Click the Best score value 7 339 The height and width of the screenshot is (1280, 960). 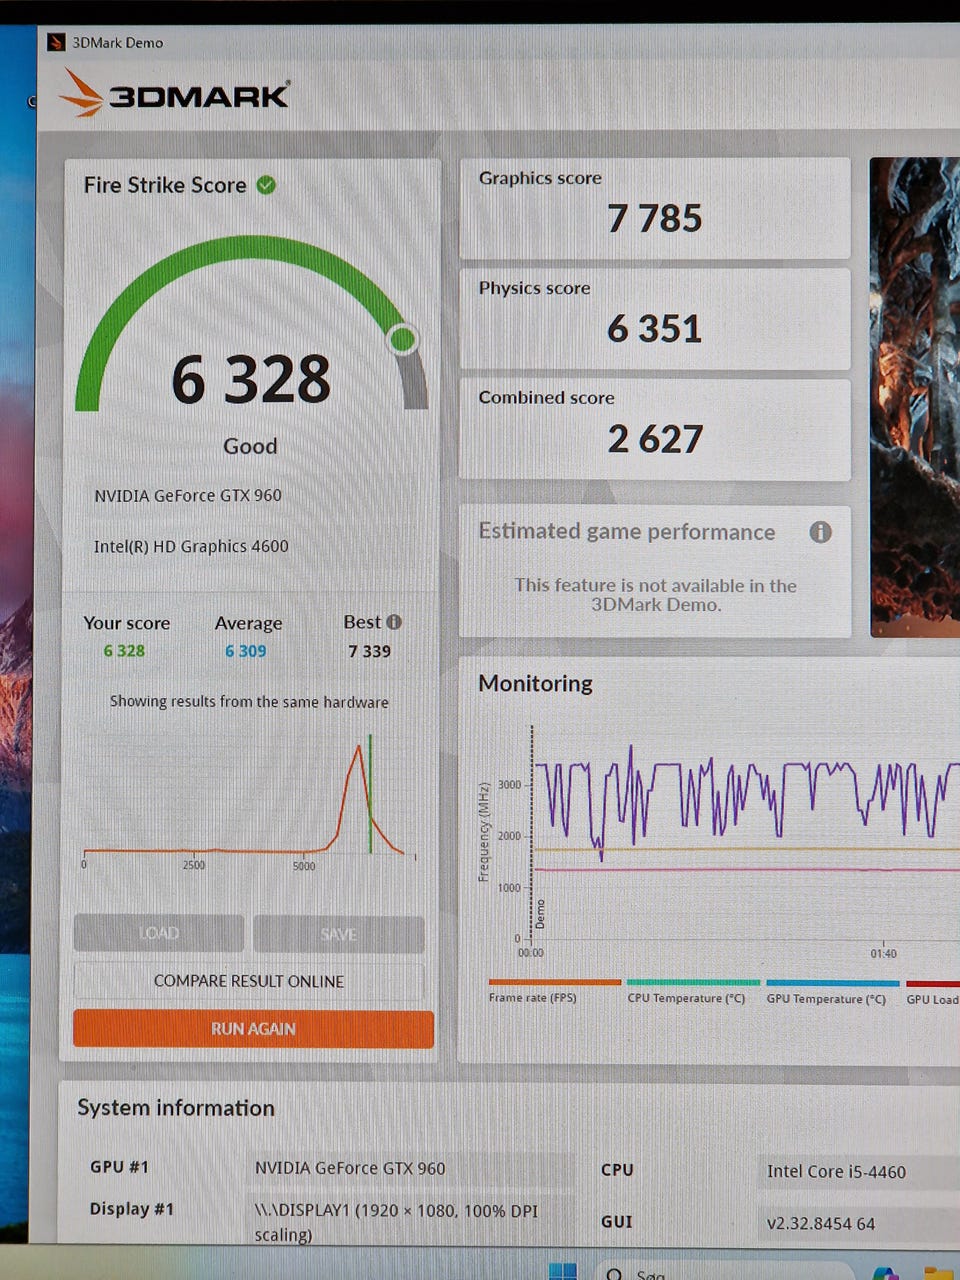pos(369,651)
